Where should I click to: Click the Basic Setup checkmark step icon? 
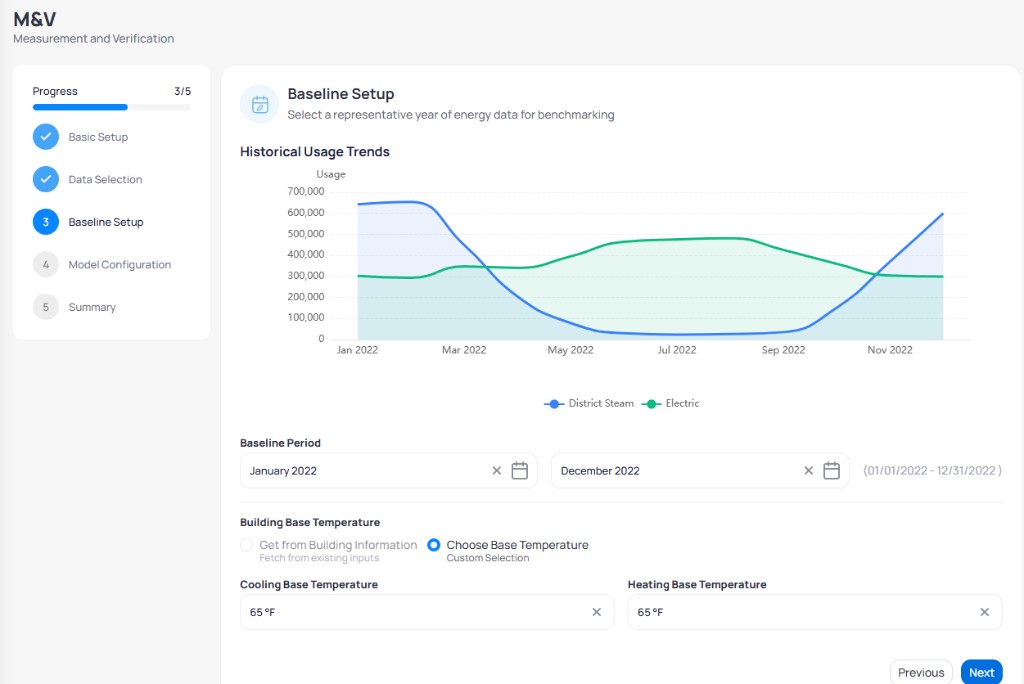pyautogui.click(x=46, y=137)
